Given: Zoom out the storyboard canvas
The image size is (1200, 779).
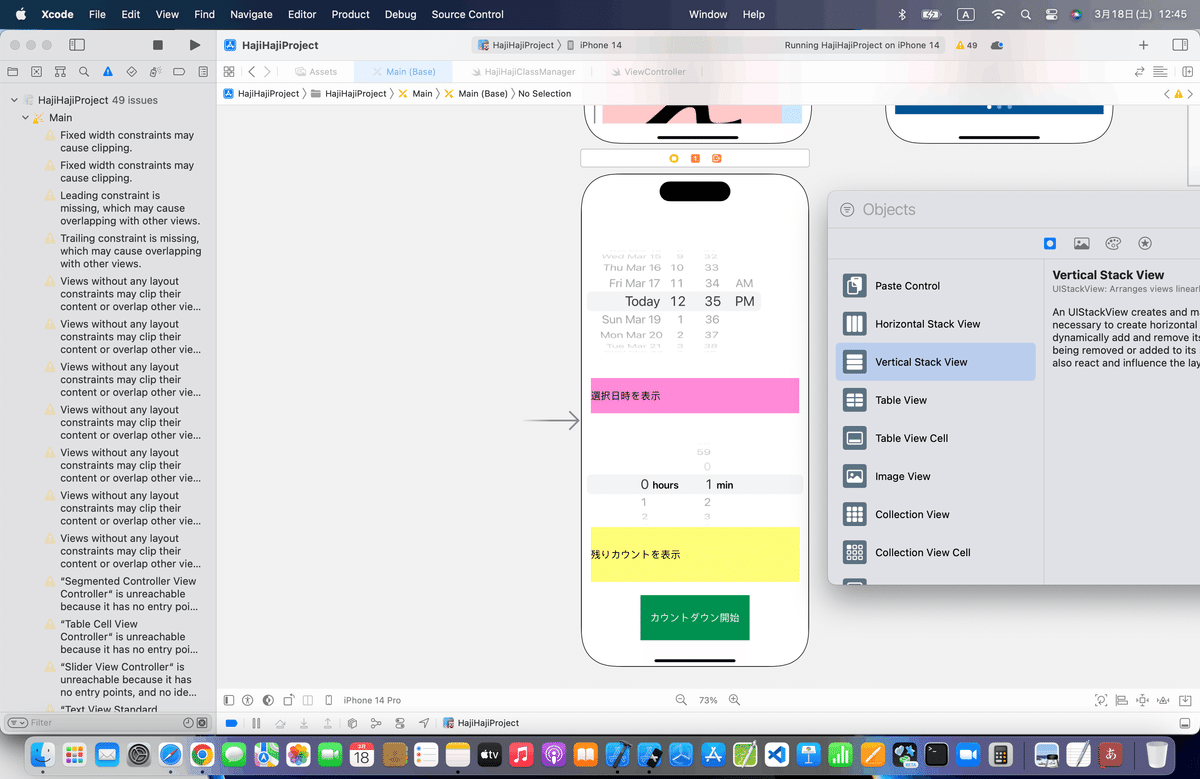Looking at the screenshot, I should (681, 700).
